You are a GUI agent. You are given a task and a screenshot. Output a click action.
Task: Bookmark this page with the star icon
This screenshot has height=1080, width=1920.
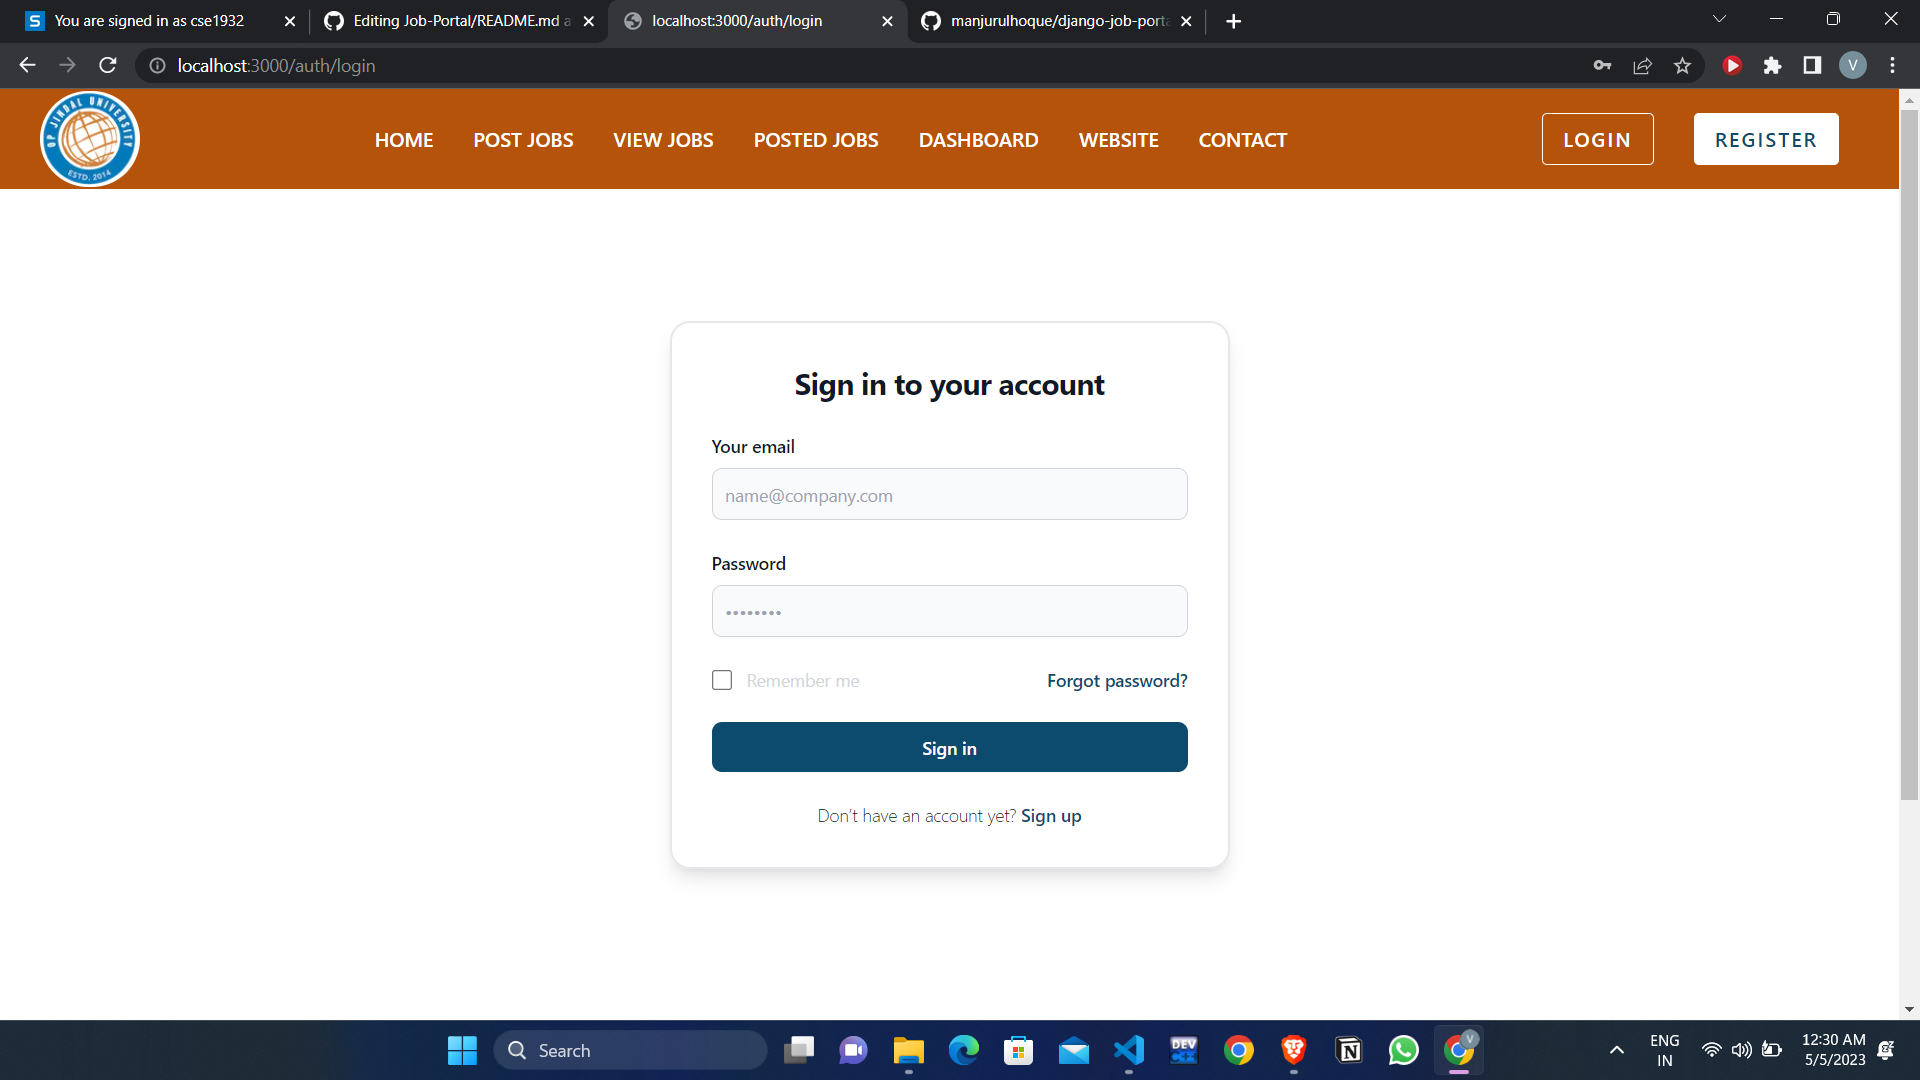point(1682,66)
